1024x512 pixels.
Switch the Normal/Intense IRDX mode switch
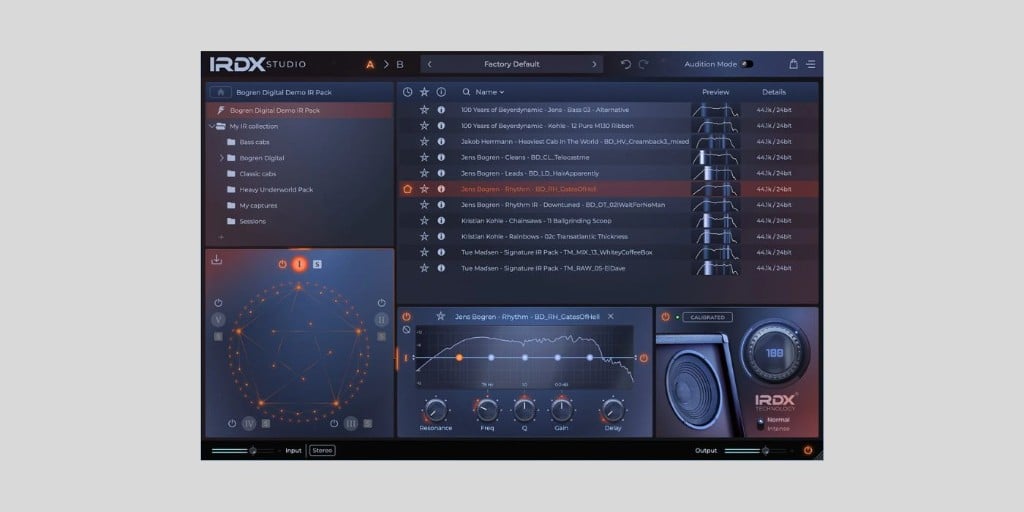point(761,424)
